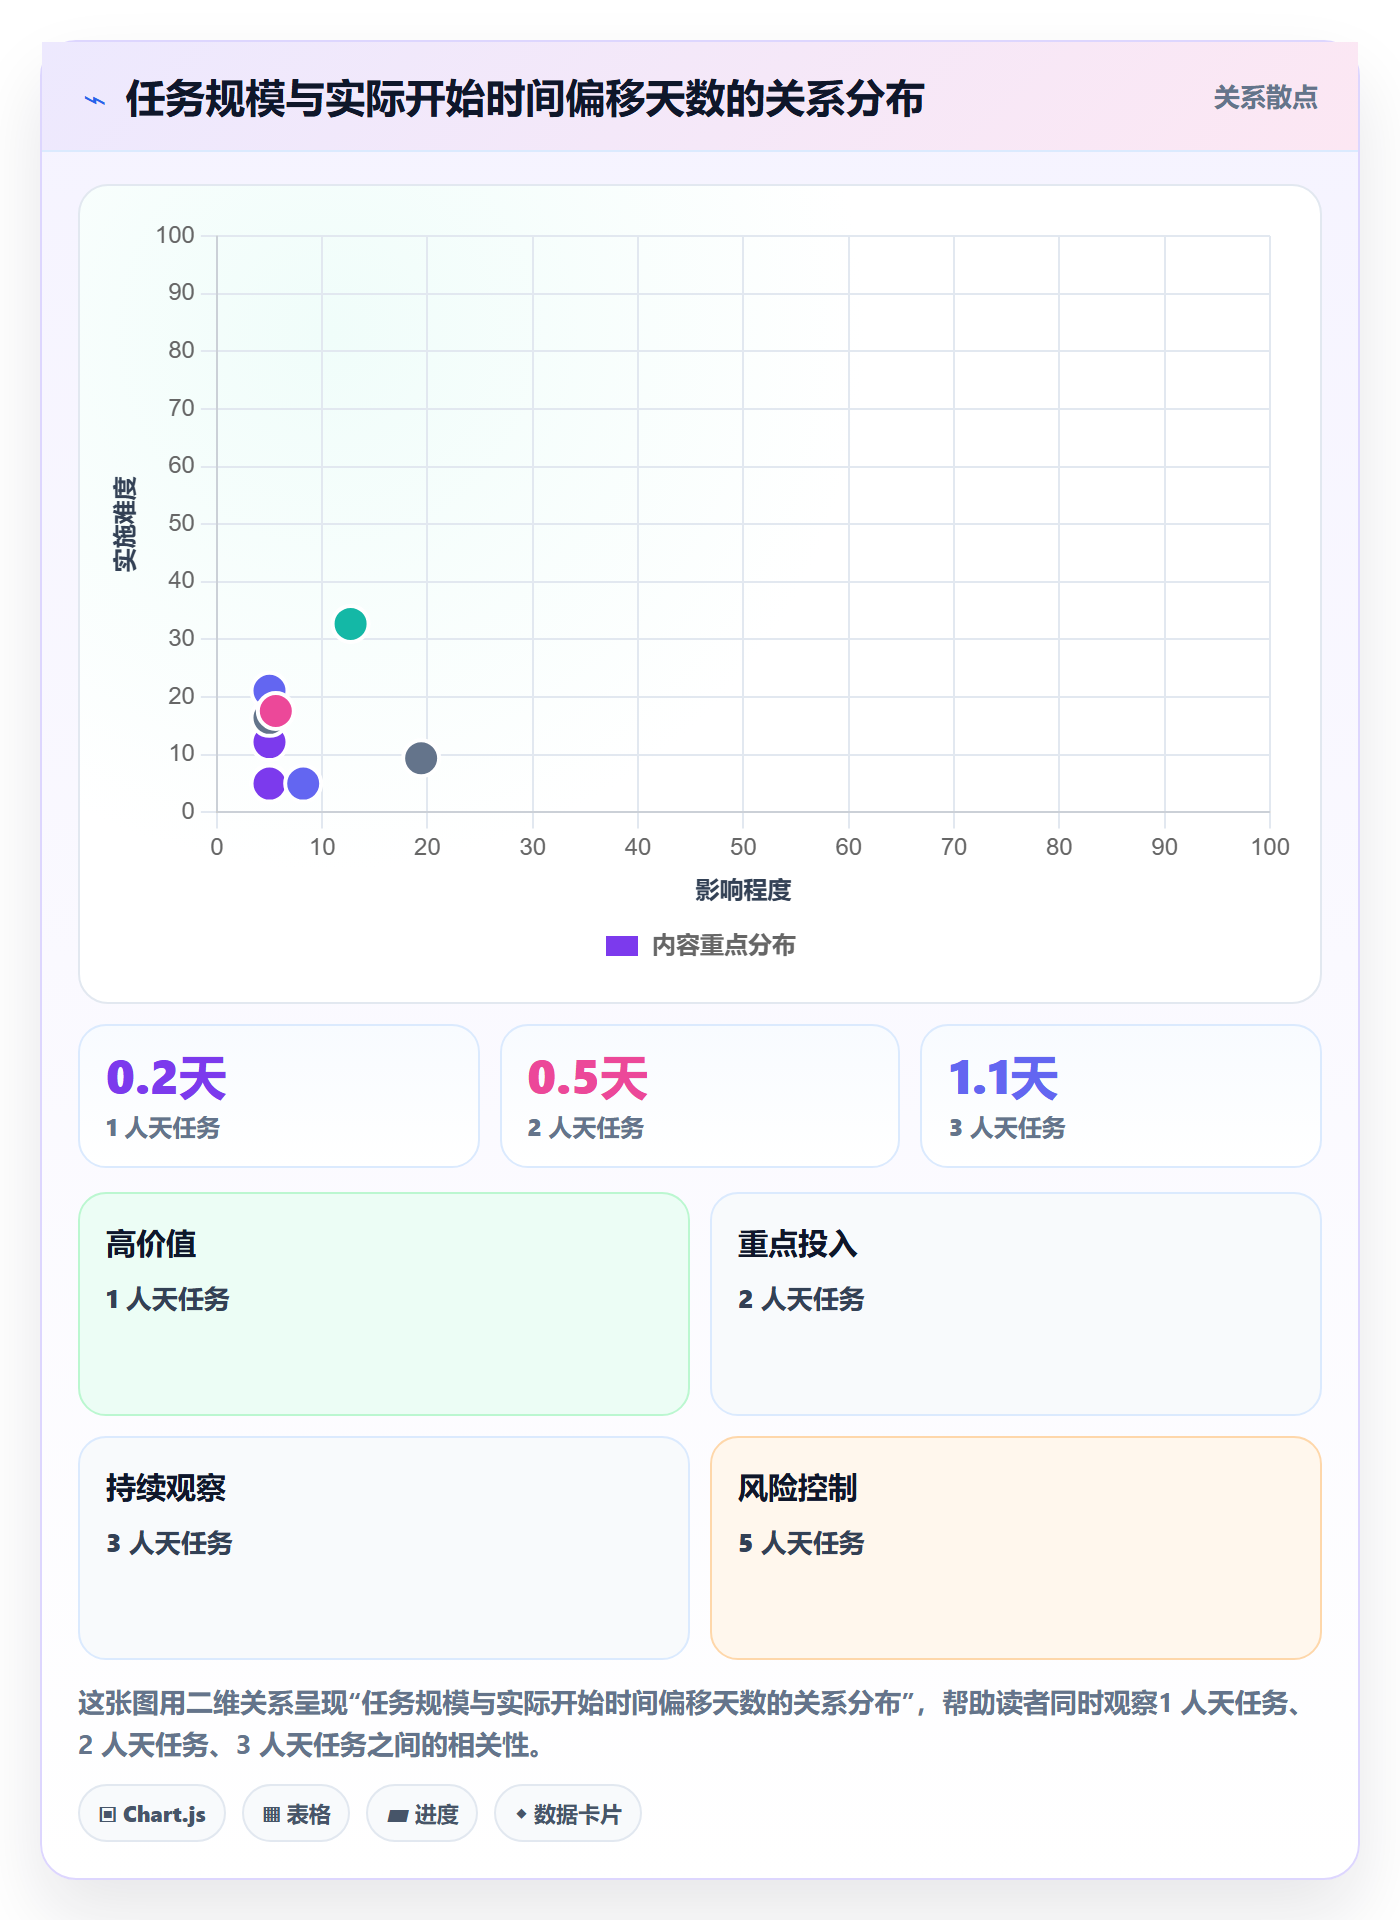Click the Chart.js tag chip
1400x1920 pixels.
152,1814
